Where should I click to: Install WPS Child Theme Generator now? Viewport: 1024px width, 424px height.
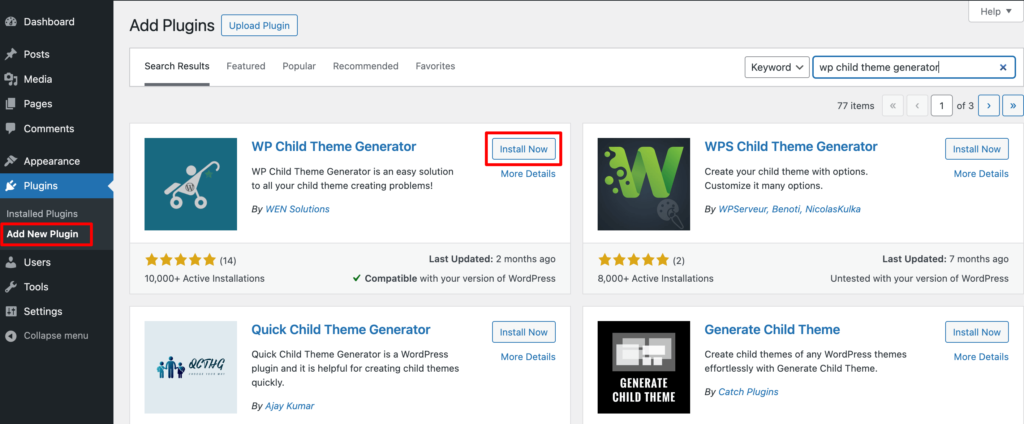click(977, 149)
